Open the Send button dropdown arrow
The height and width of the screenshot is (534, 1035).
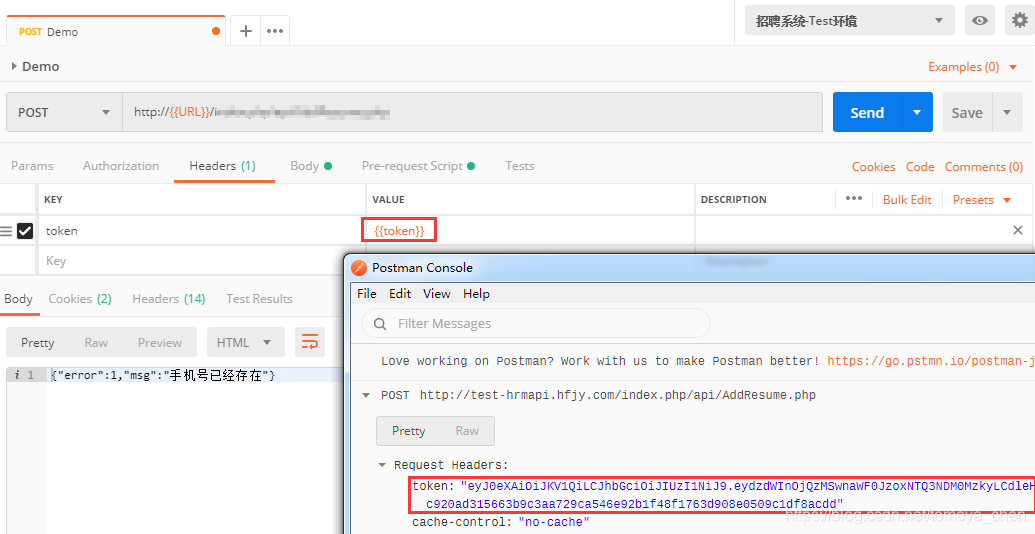click(x=917, y=112)
